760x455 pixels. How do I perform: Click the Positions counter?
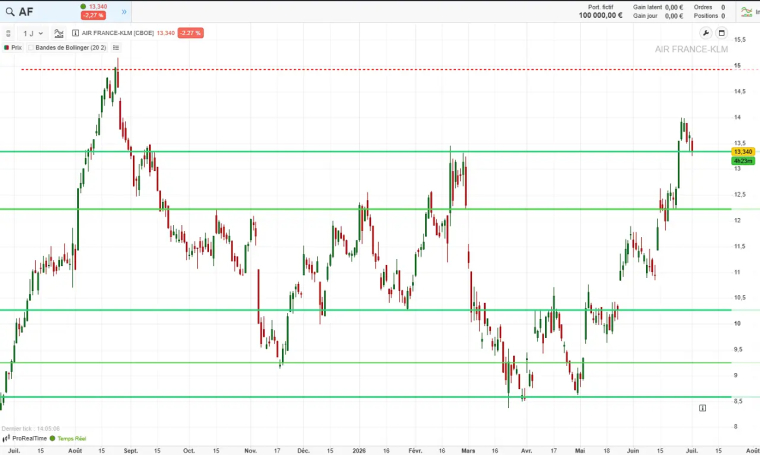(x=709, y=16)
